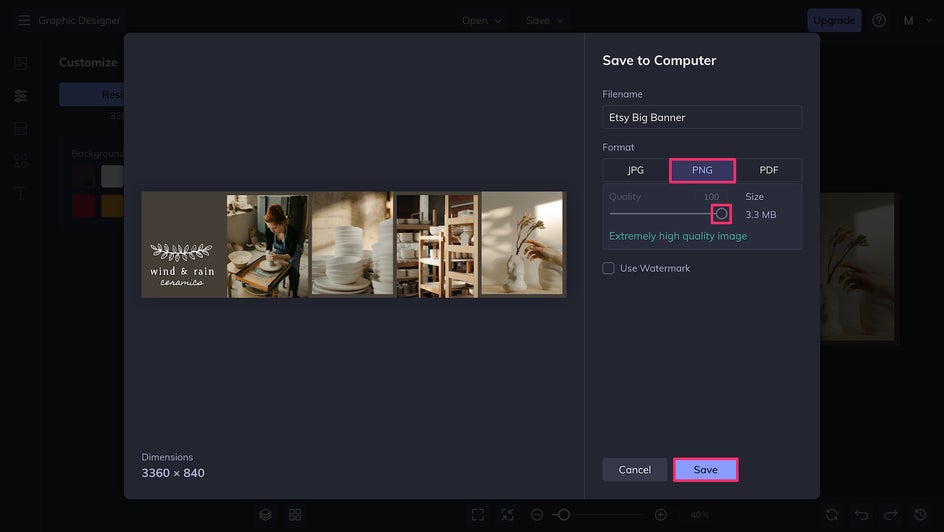Click the bottom zoom slider handle
The width and height of the screenshot is (944, 532).
(564, 515)
